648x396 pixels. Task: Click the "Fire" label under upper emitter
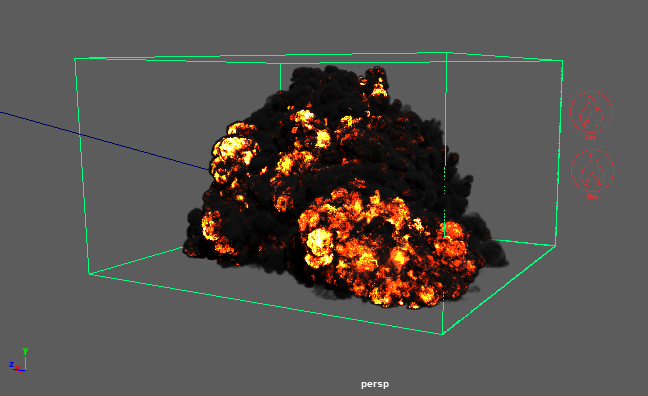click(591, 138)
